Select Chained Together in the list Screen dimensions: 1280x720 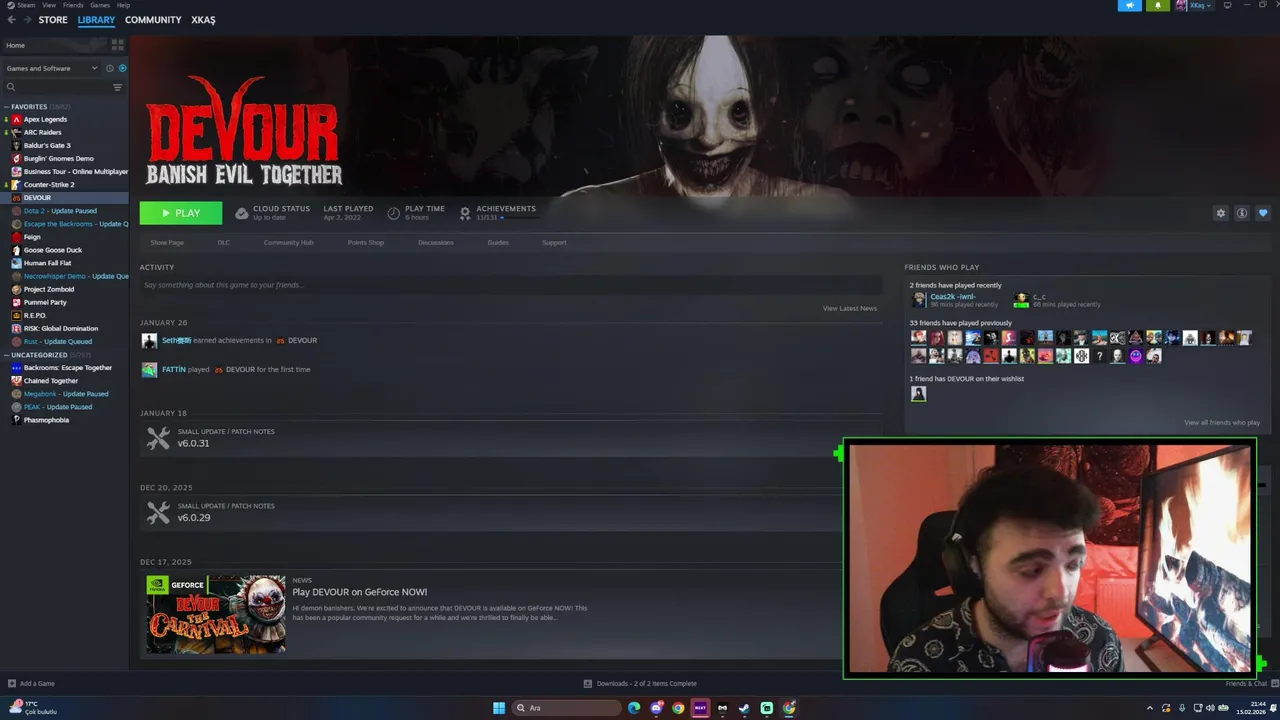51,381
